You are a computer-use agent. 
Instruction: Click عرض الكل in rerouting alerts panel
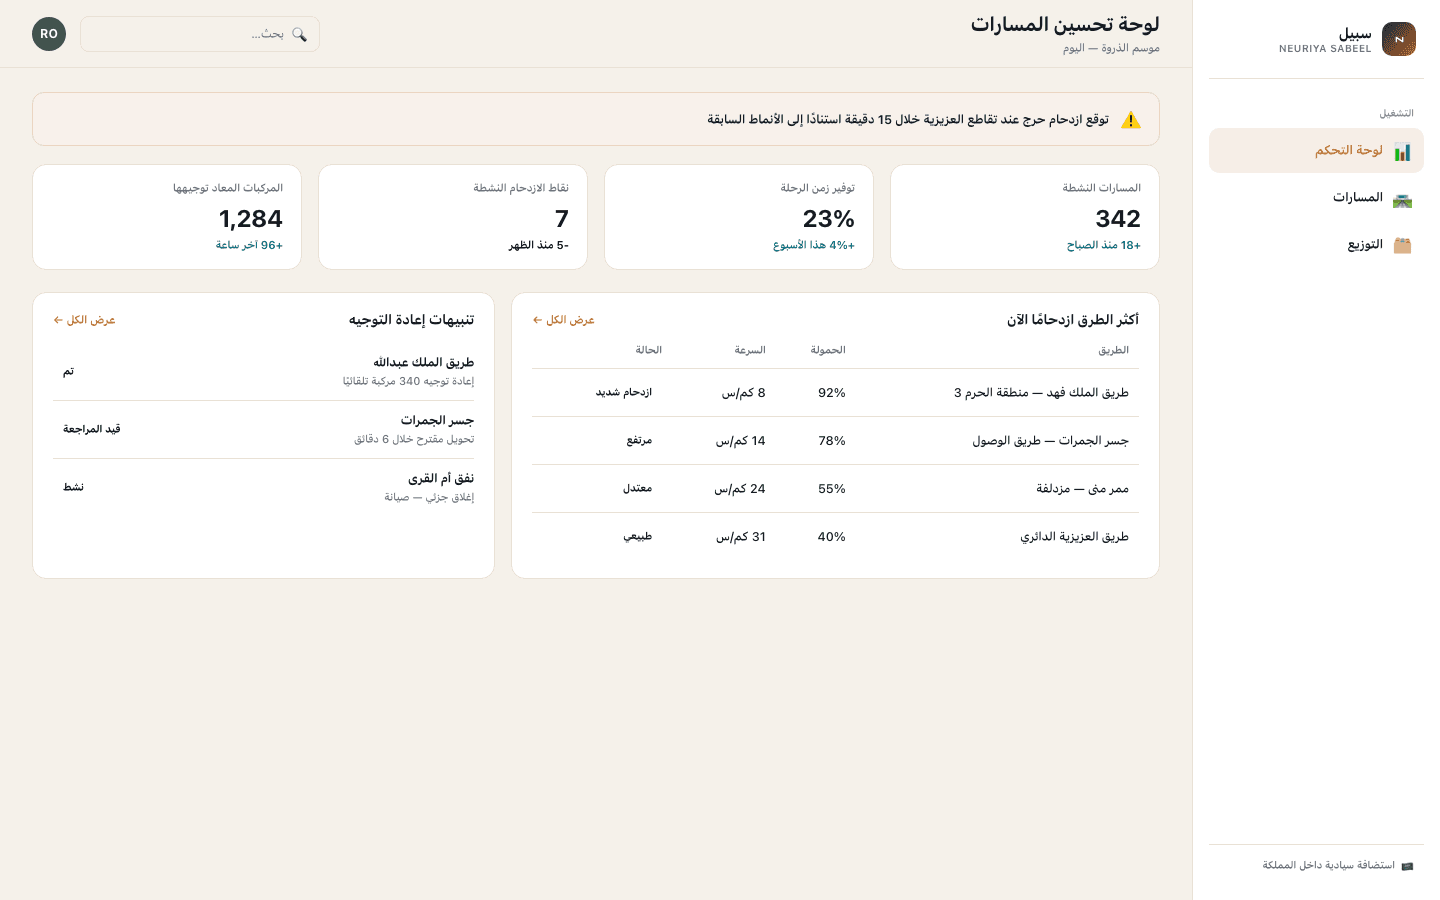[84, 320]
